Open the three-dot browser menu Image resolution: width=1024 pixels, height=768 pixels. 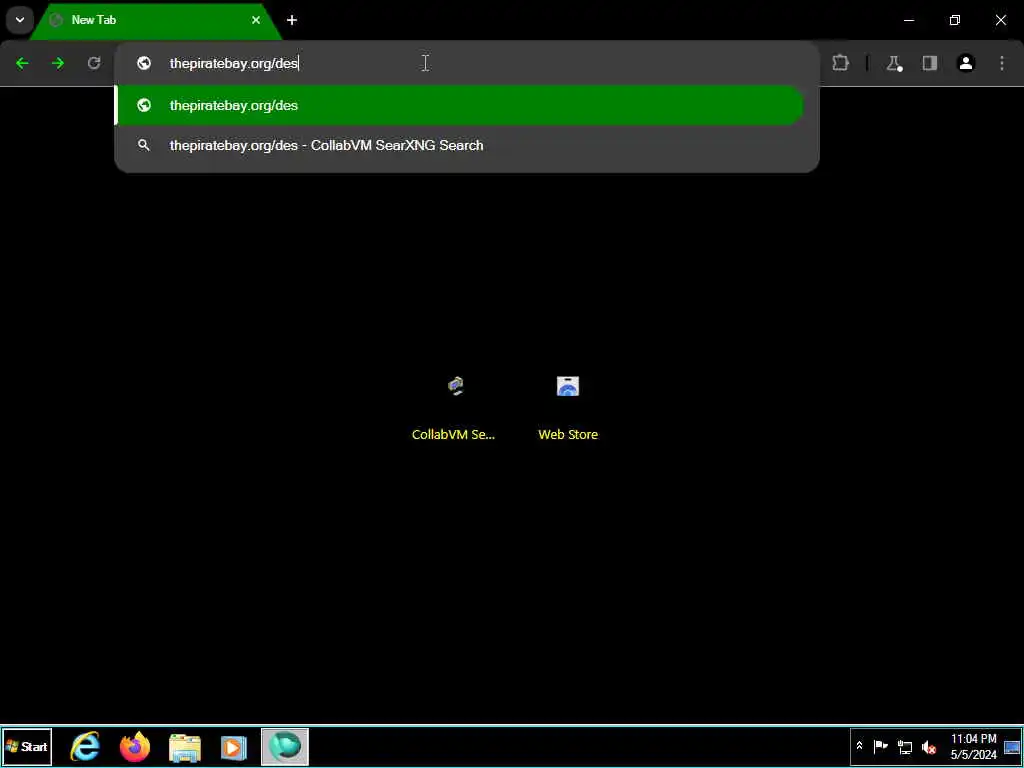point(1002,63)
